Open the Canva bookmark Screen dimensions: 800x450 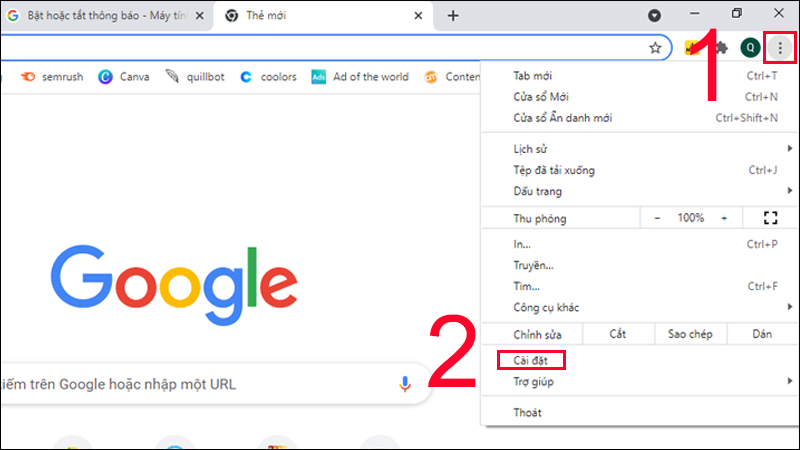125,77
